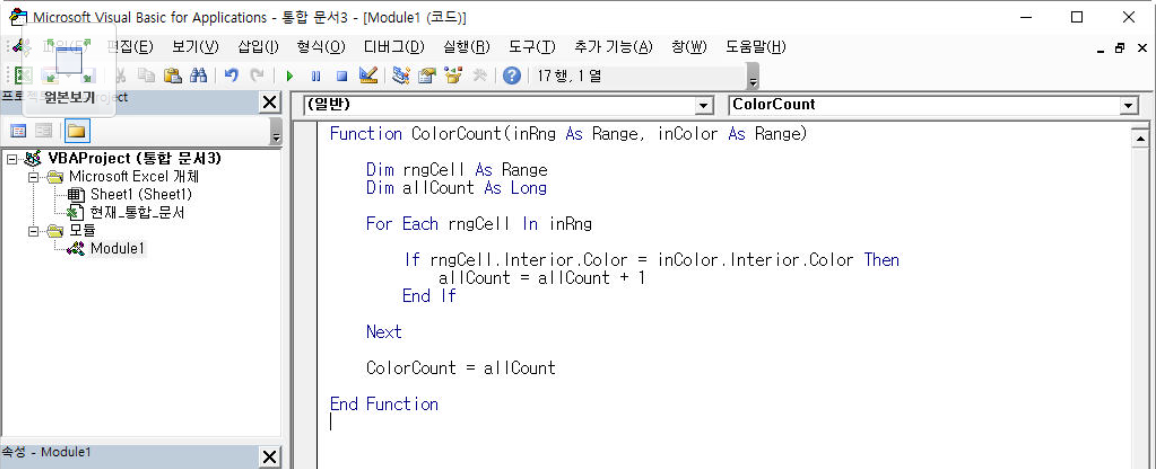Click the '17 행, 1 열' position indicator
Image resolution: width=1156 pixels, height=469 pixels.
tap(569, 75)
